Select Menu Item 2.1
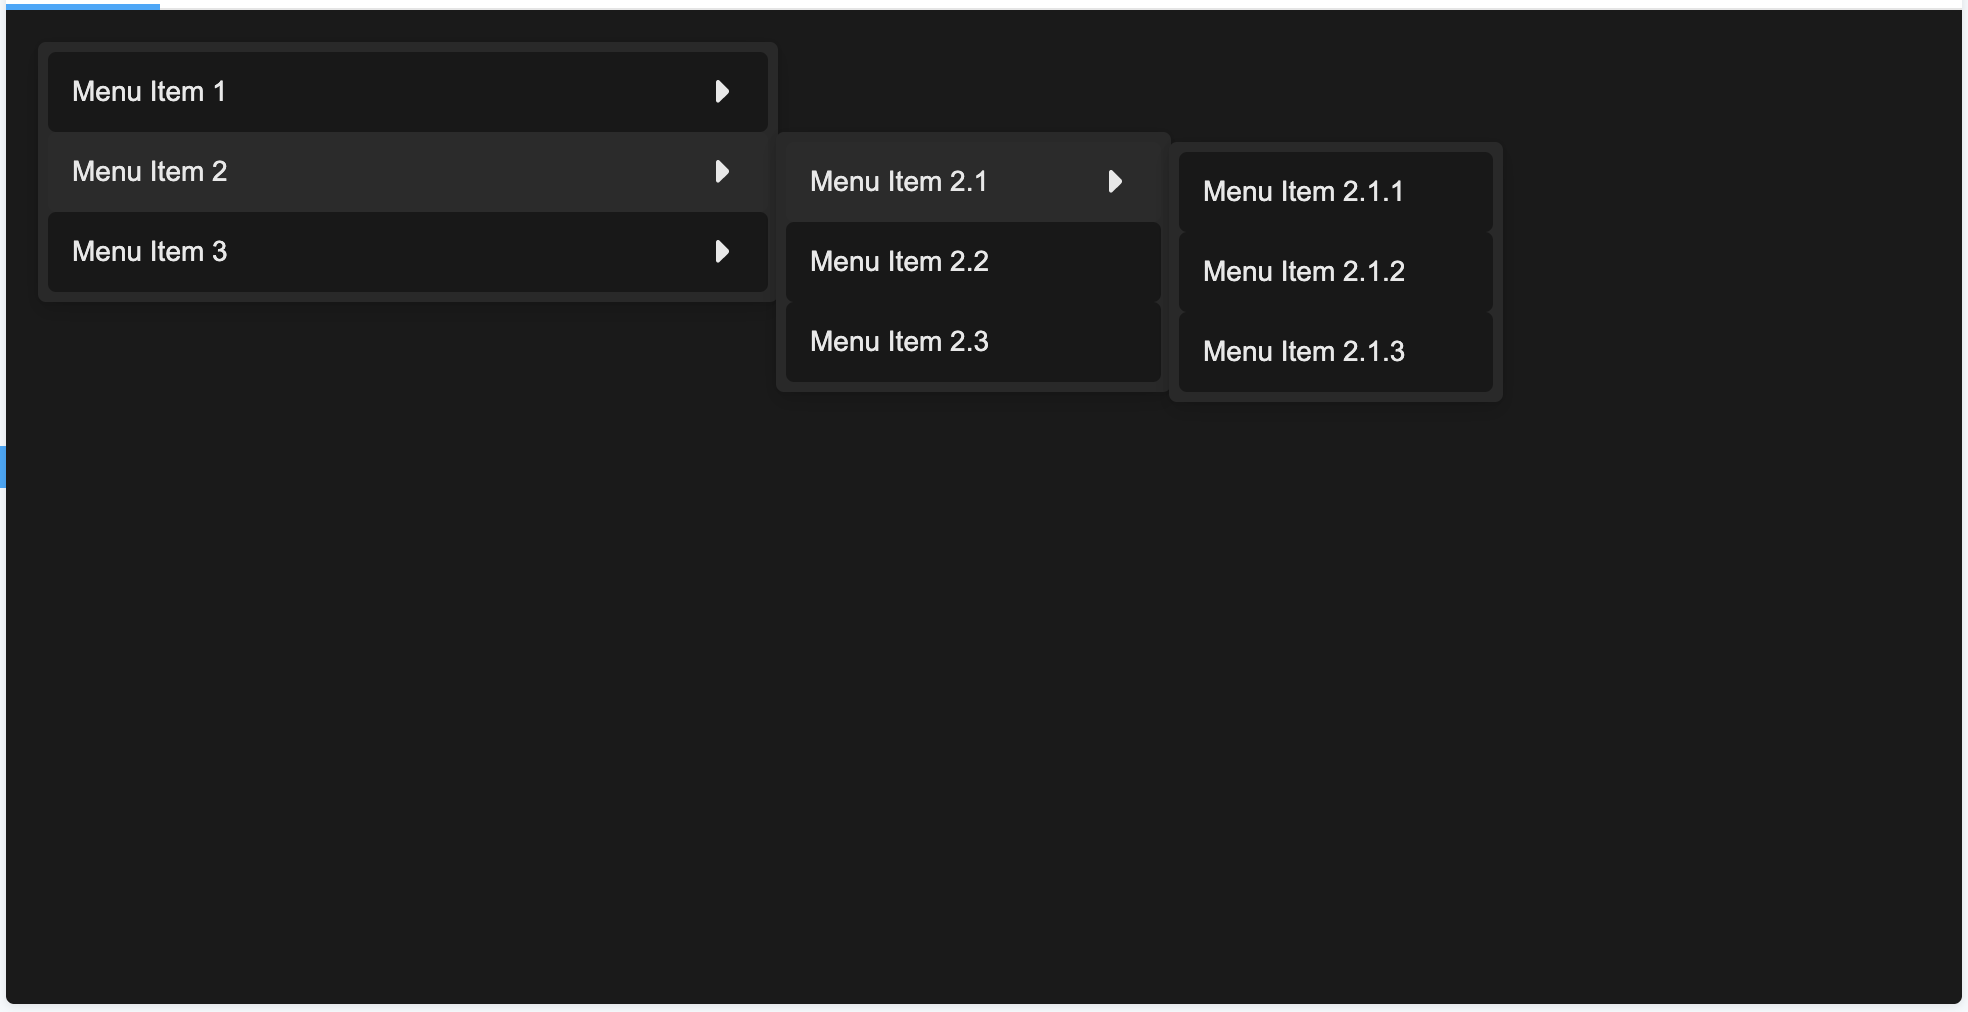The image size is (1968, 1012). [973, 182]
